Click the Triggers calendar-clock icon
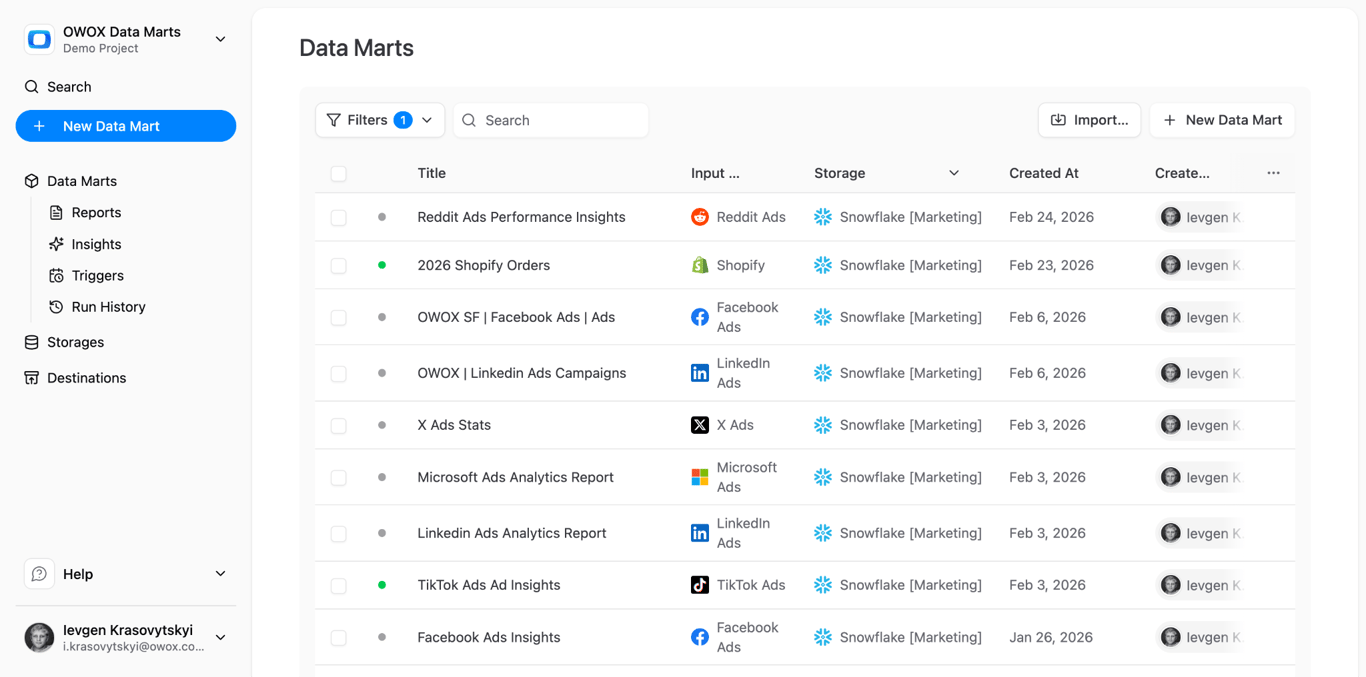This screenshot has height=677, width=1366. pyautogui.click(x=56, y=276)
